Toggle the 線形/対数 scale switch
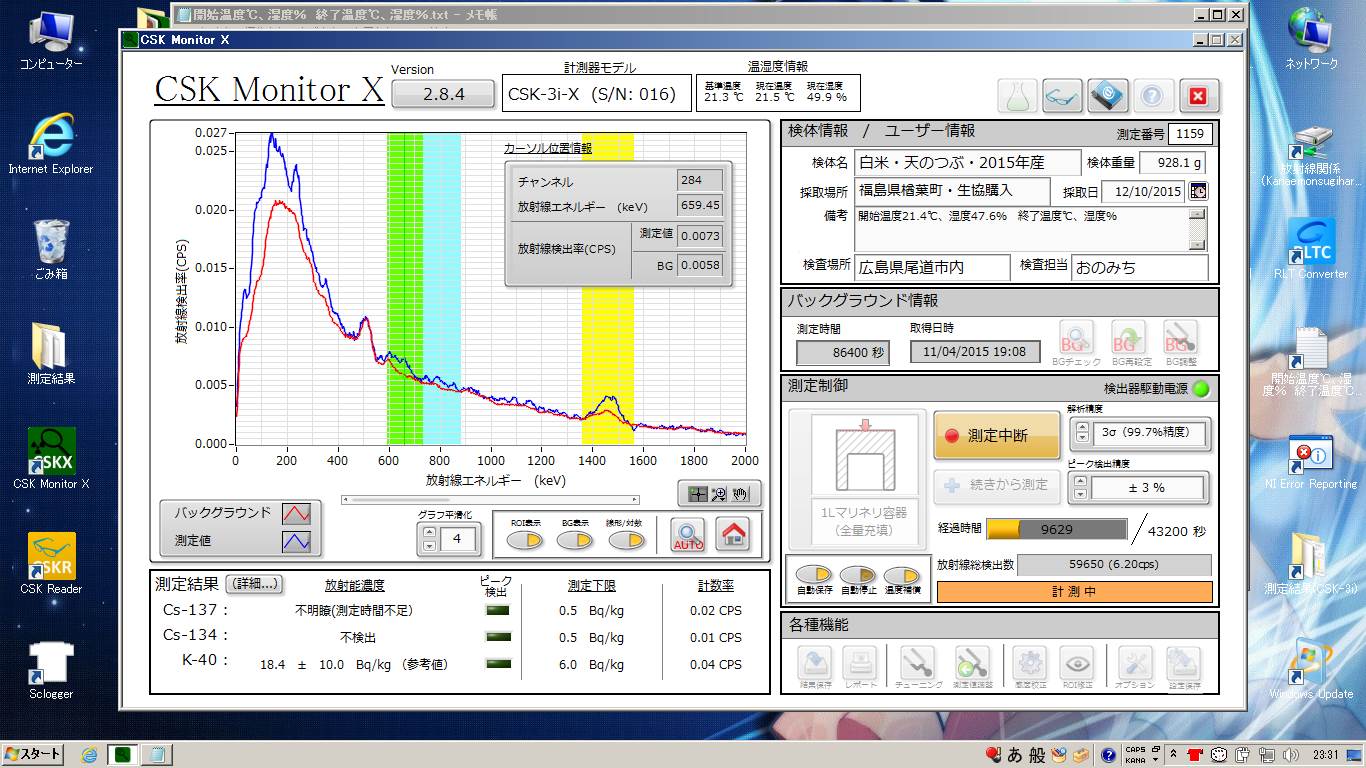The image size is (1366, 768). click(x=626, y=540)
